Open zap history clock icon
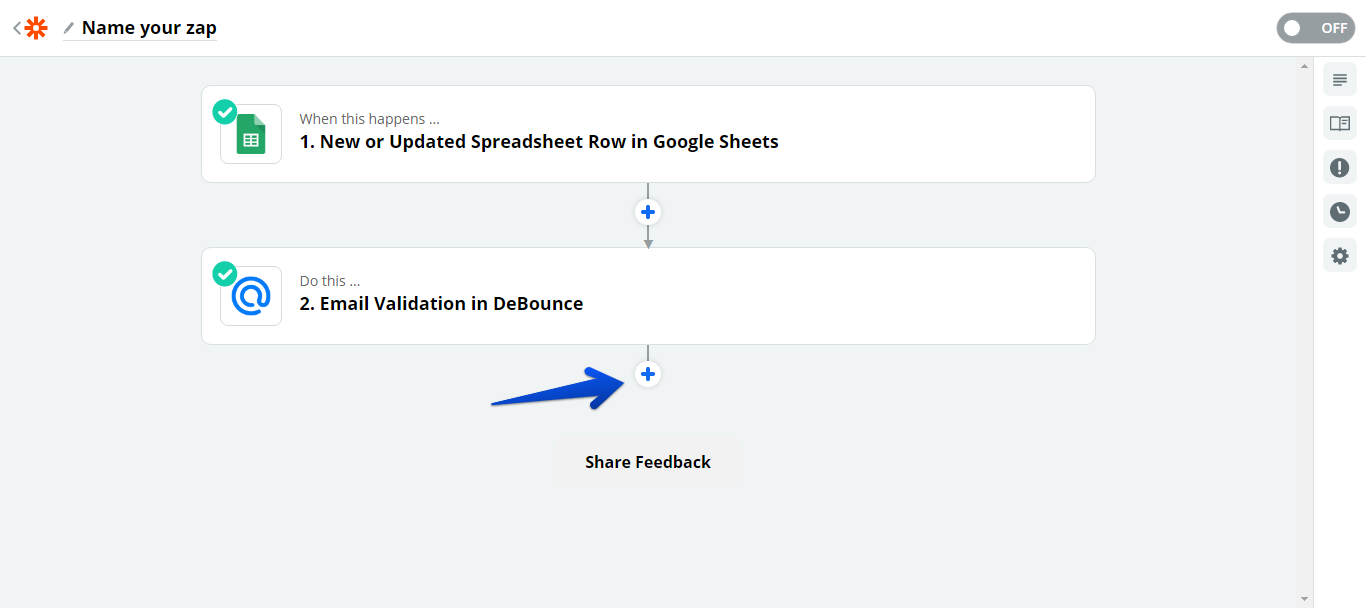This screenshot has height=608, width=1366. pyautogui.click(x=1339, y=211)
